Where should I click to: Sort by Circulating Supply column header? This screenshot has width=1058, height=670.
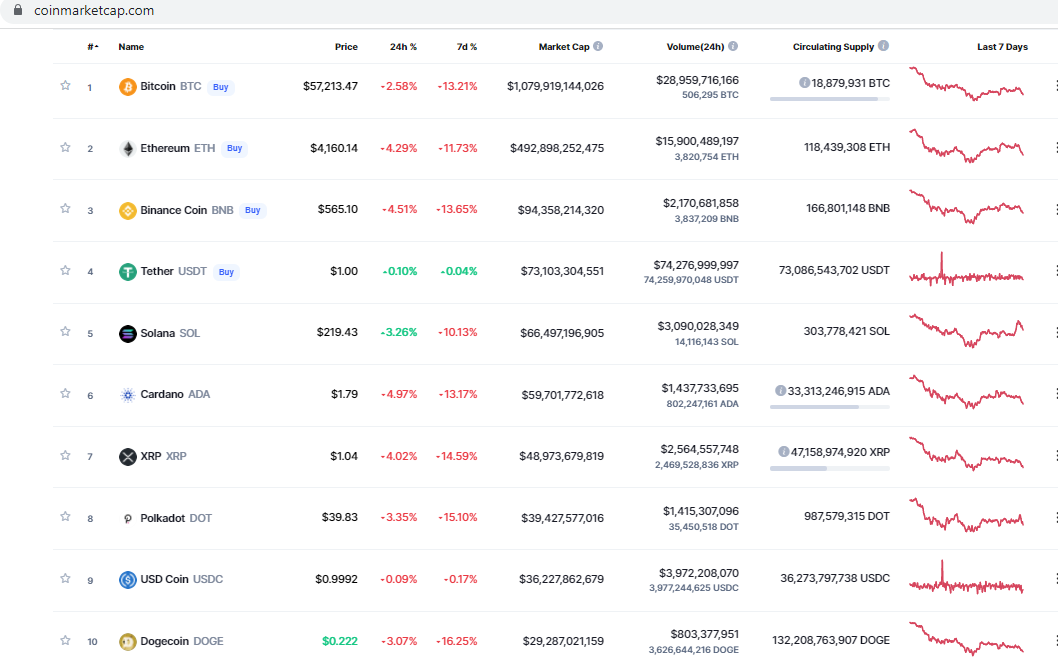coord(833,47)
